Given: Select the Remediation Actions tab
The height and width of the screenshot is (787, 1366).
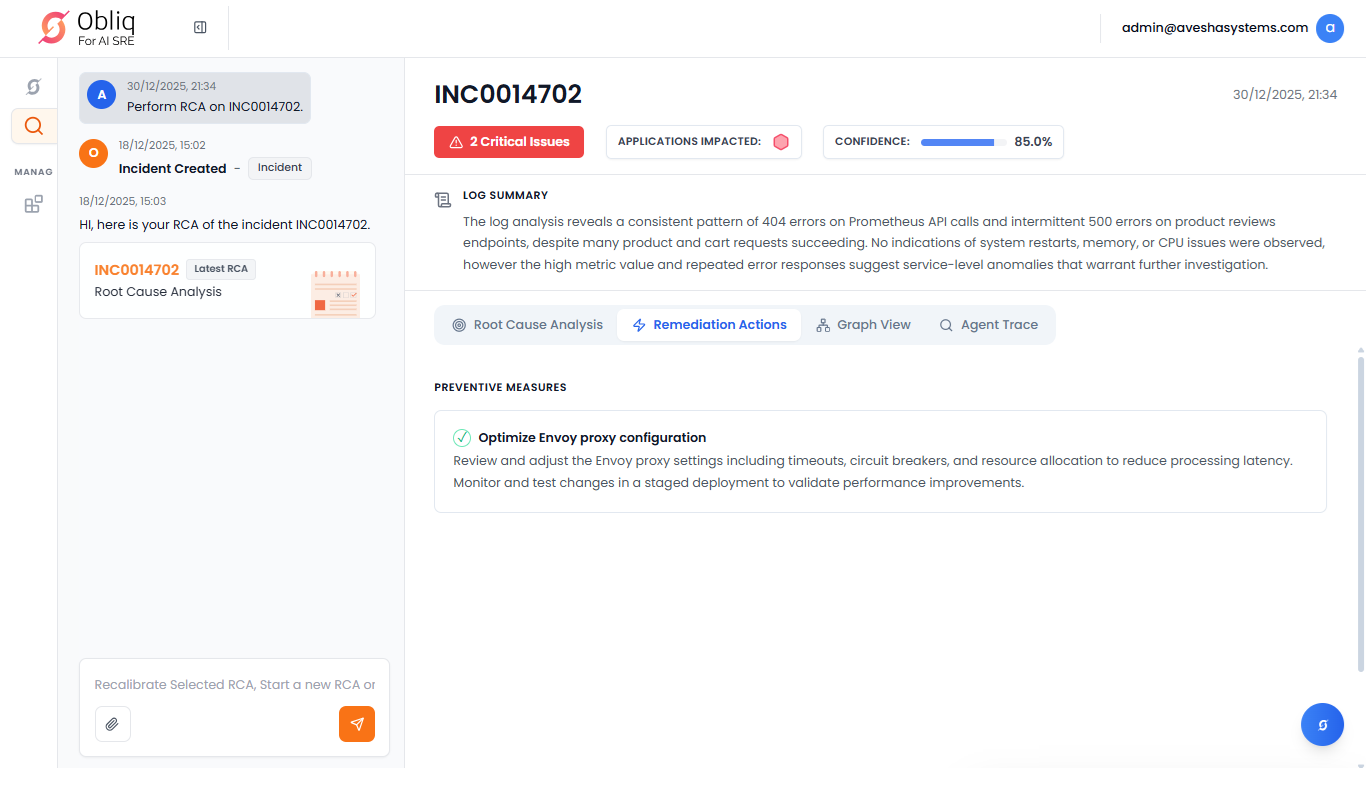Looking at the screenshot, I should pyautogui.click(x=709, y=325).
